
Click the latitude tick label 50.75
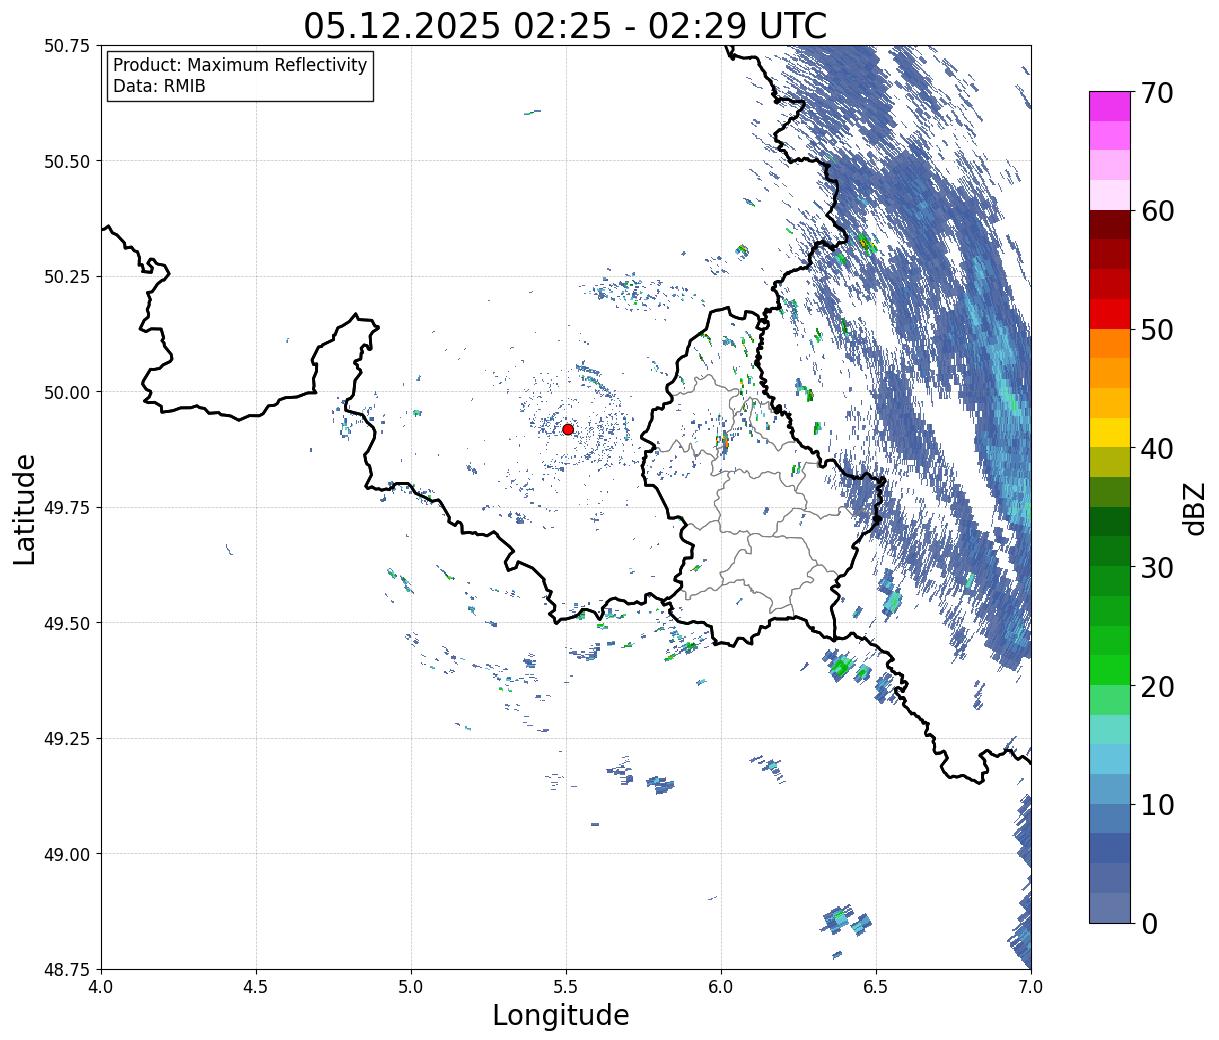[x=67, y=46]
